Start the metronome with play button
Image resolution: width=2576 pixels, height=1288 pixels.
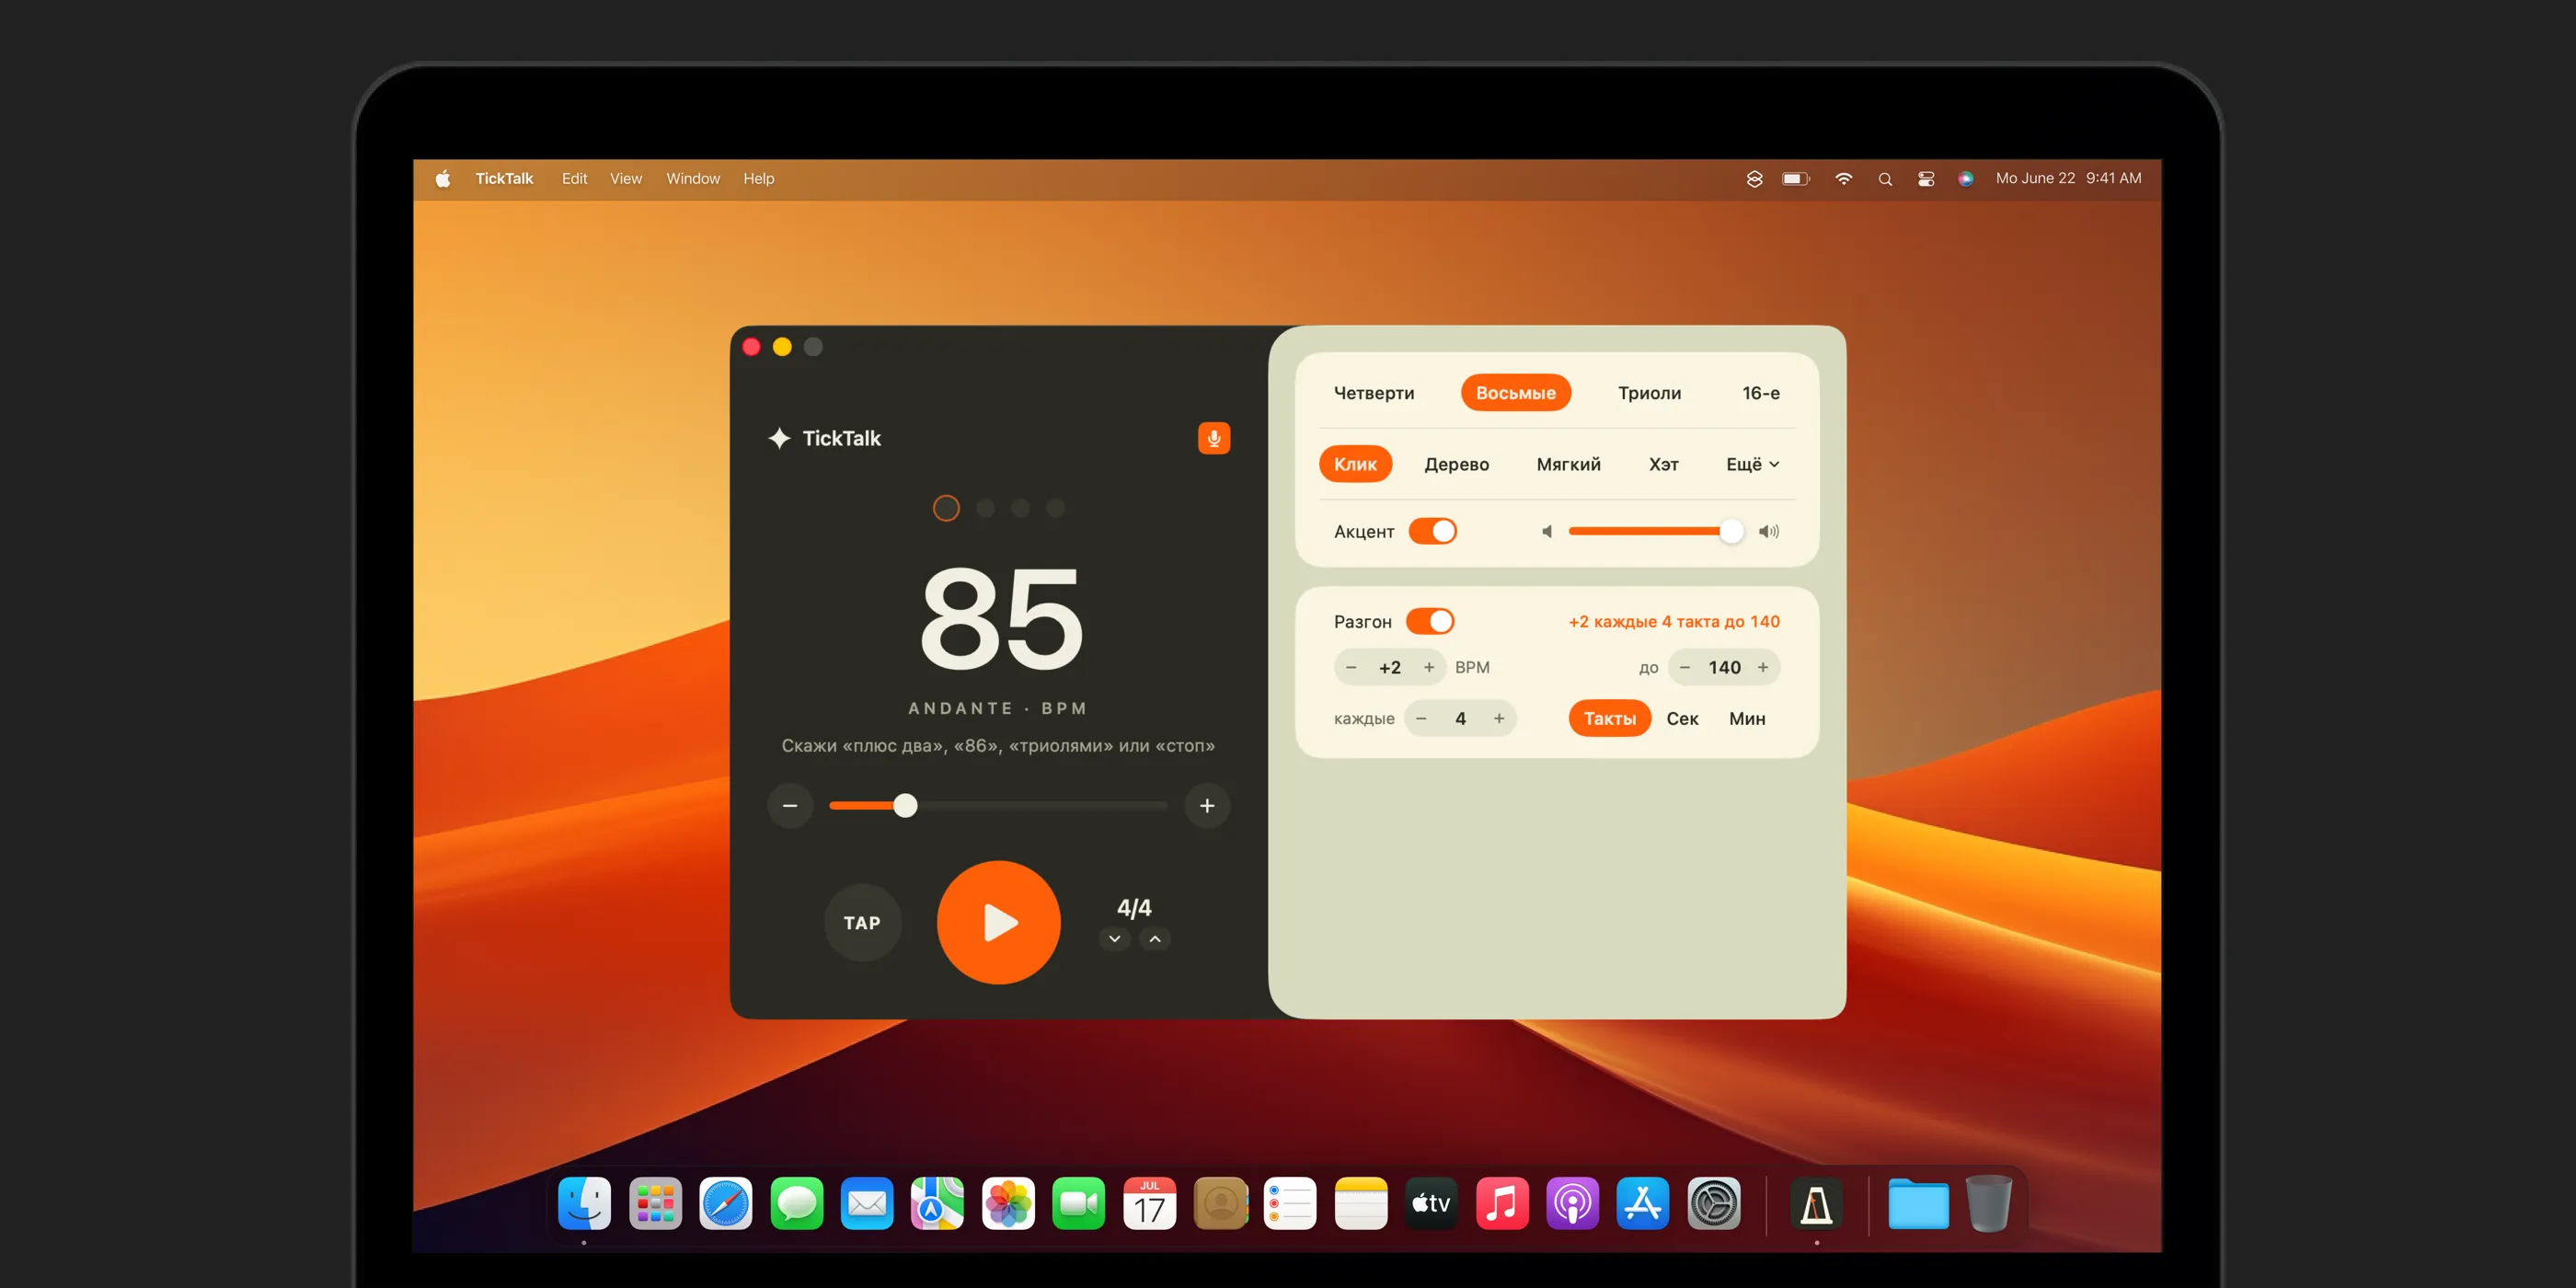[998, 922]
